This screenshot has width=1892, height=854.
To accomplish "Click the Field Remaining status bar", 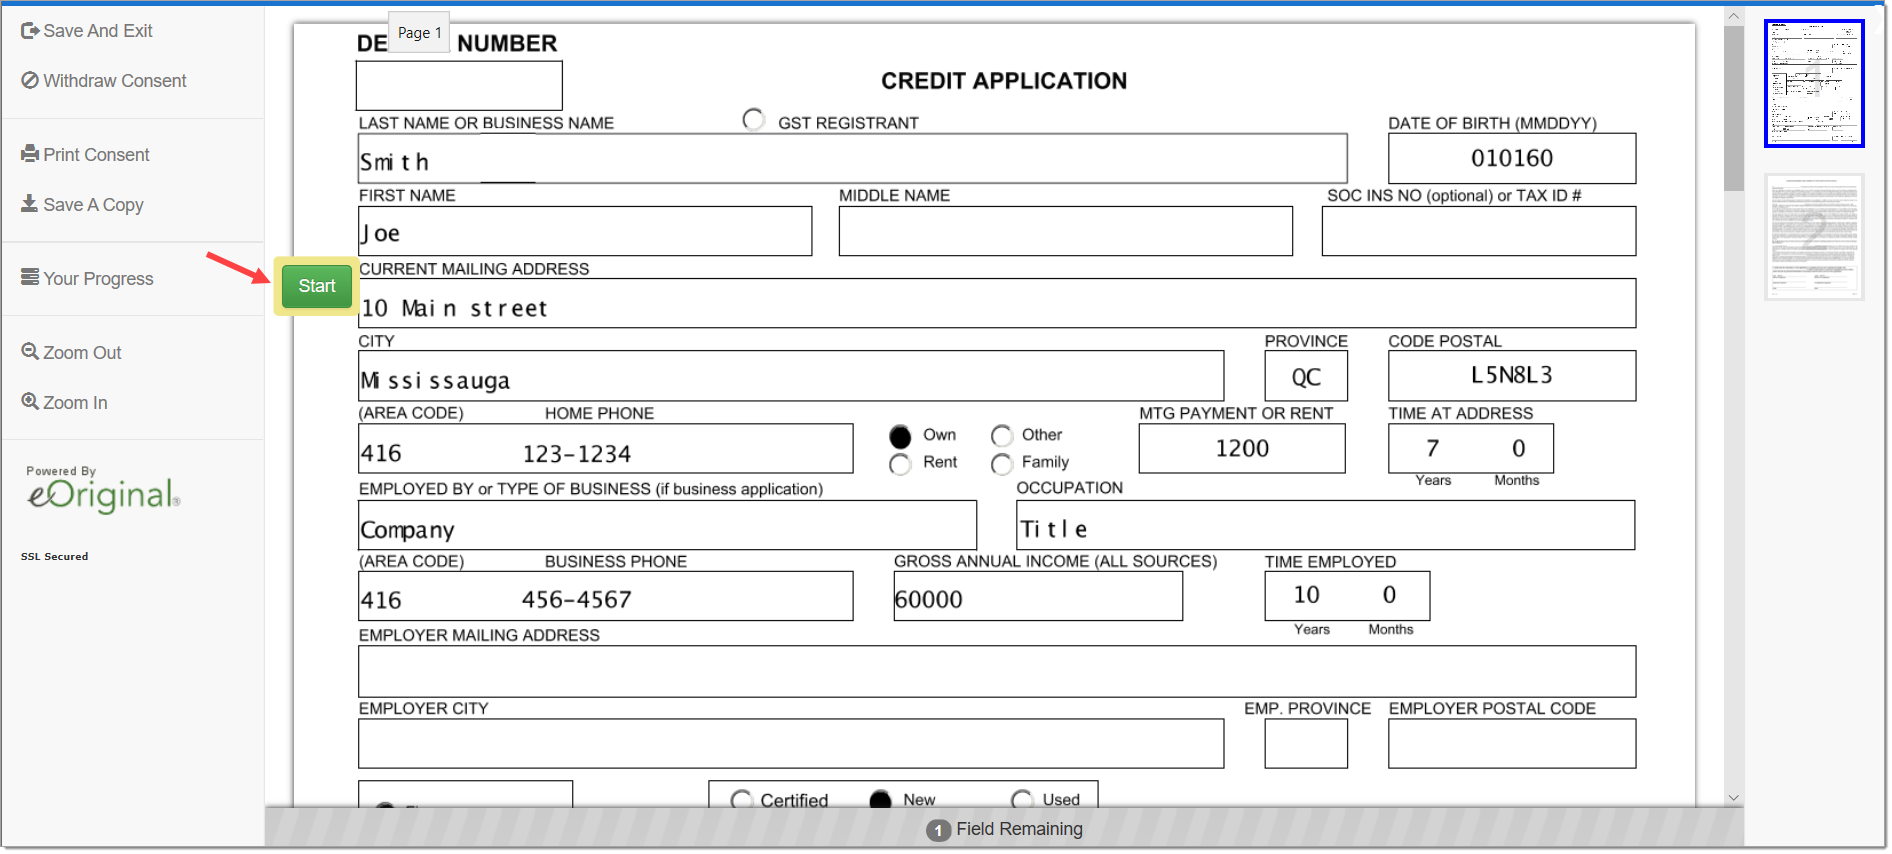I will coord(1004,829).
